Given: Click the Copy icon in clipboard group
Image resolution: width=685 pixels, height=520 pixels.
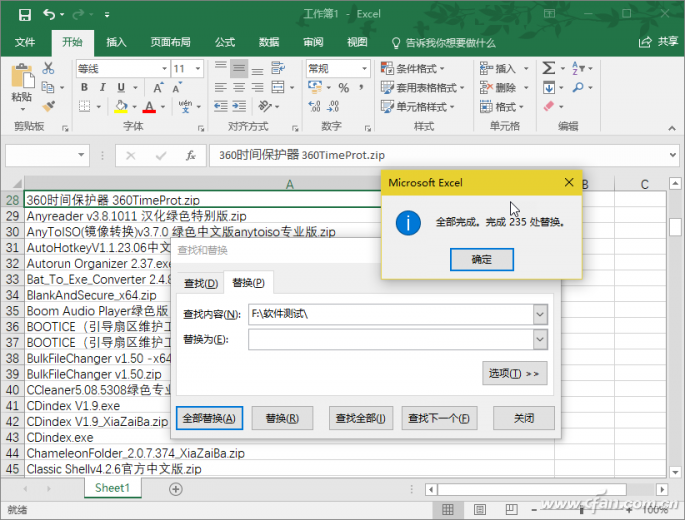Looking at the screenshot, I should [x=48, y=87].
